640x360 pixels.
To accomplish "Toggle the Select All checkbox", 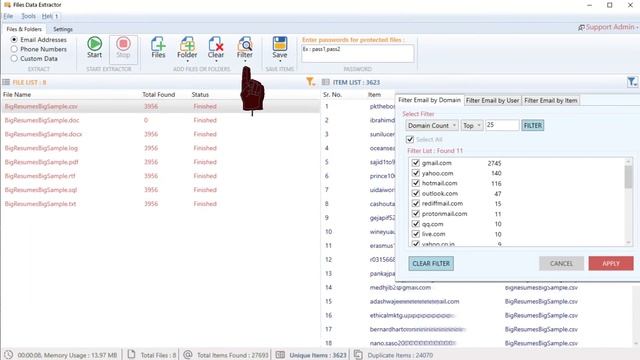I will point(410,139).
